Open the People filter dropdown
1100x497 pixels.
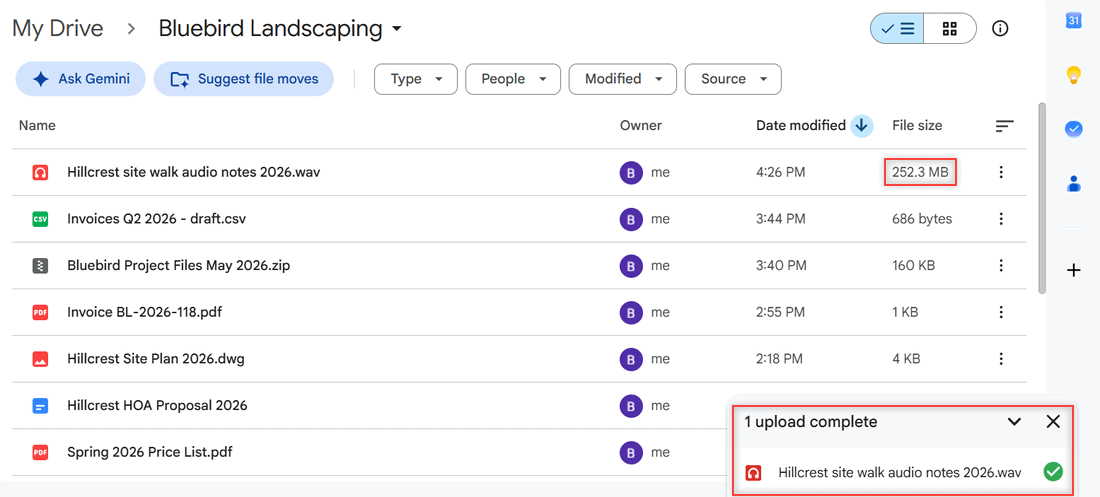click(x=513, y=79)
